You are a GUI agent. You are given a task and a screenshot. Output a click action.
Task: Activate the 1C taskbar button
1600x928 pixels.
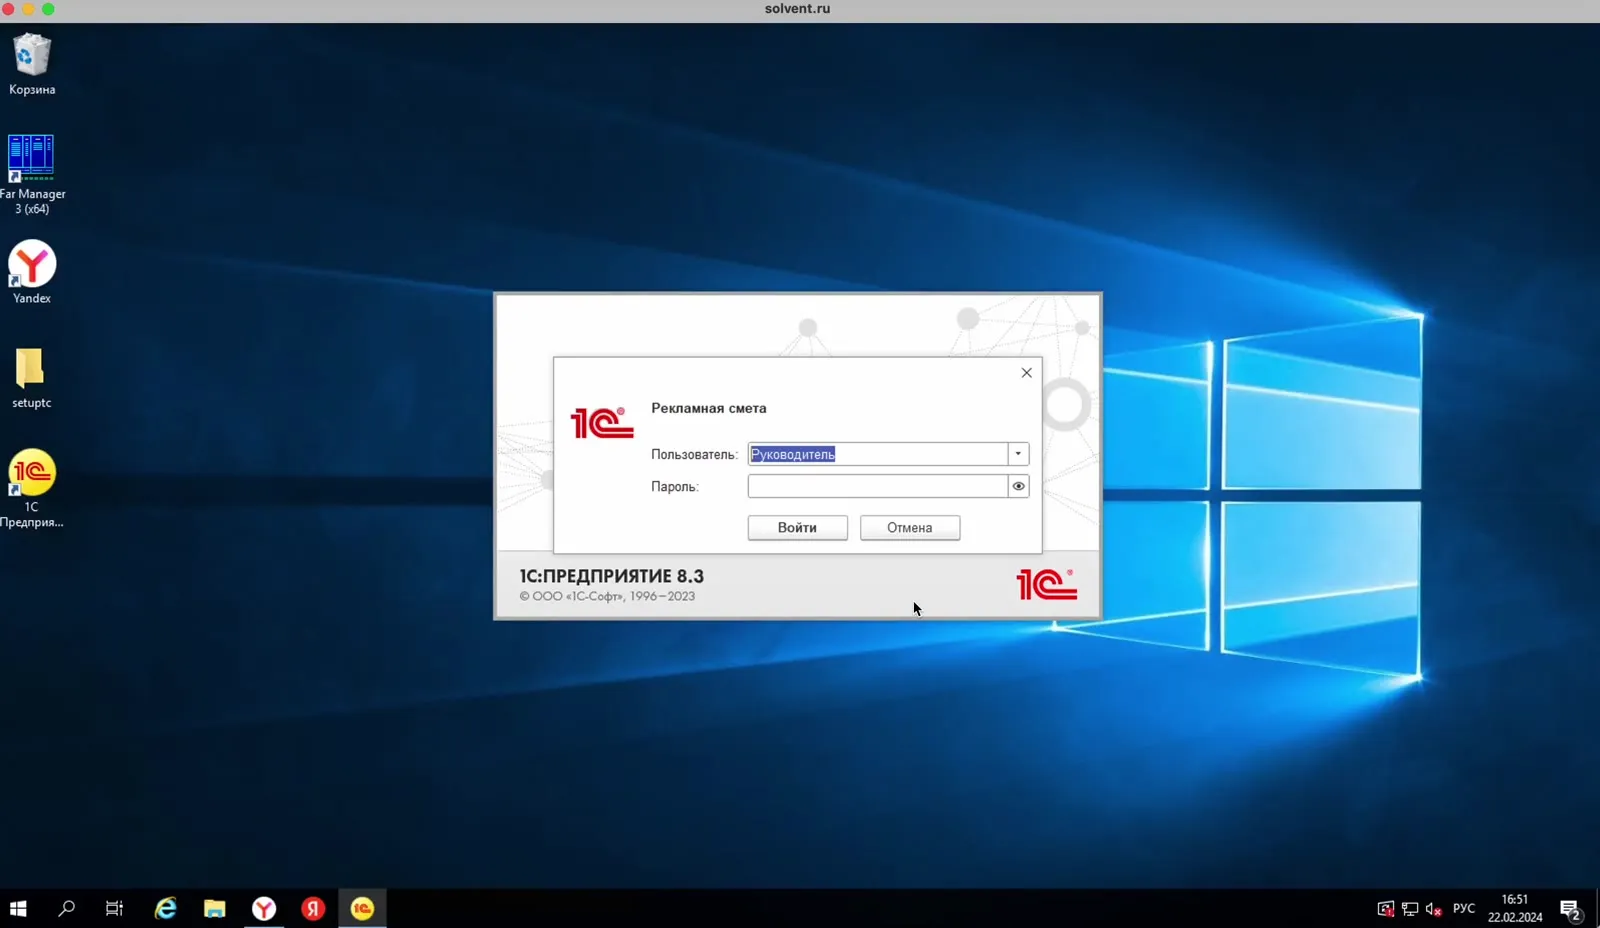[362, 908]
